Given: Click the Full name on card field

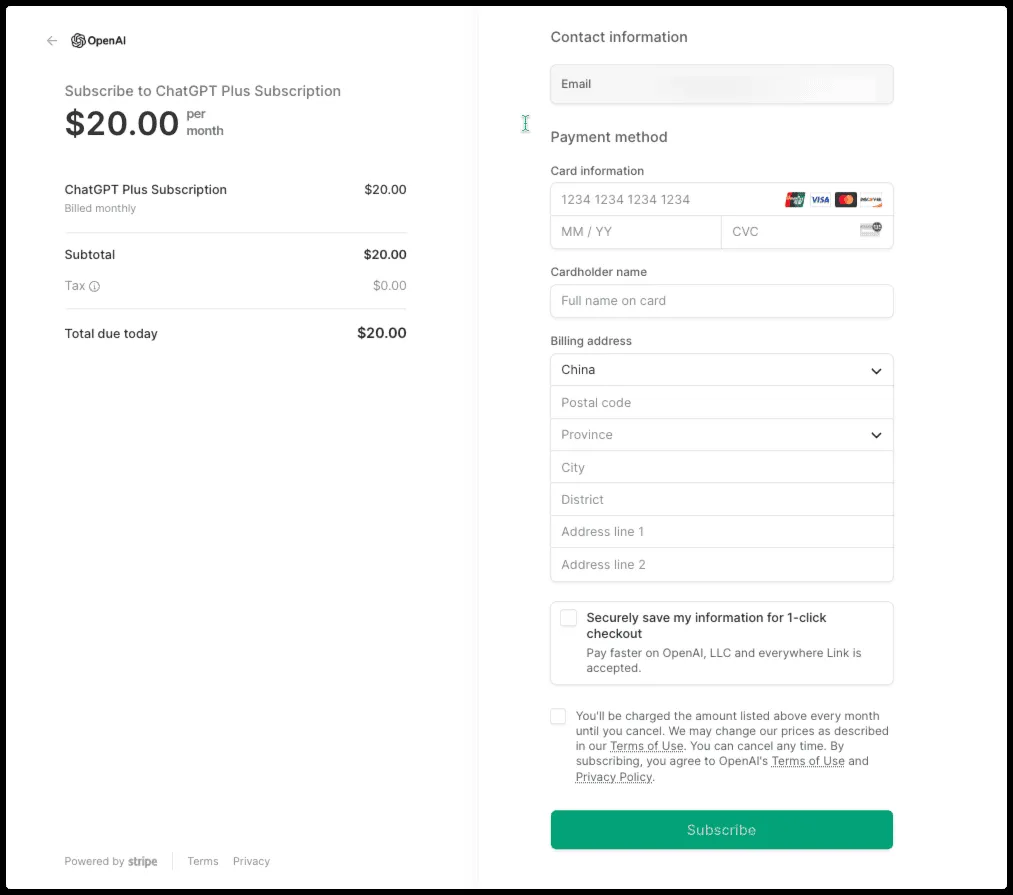Looking at the screenshot, I should [721, 301].
